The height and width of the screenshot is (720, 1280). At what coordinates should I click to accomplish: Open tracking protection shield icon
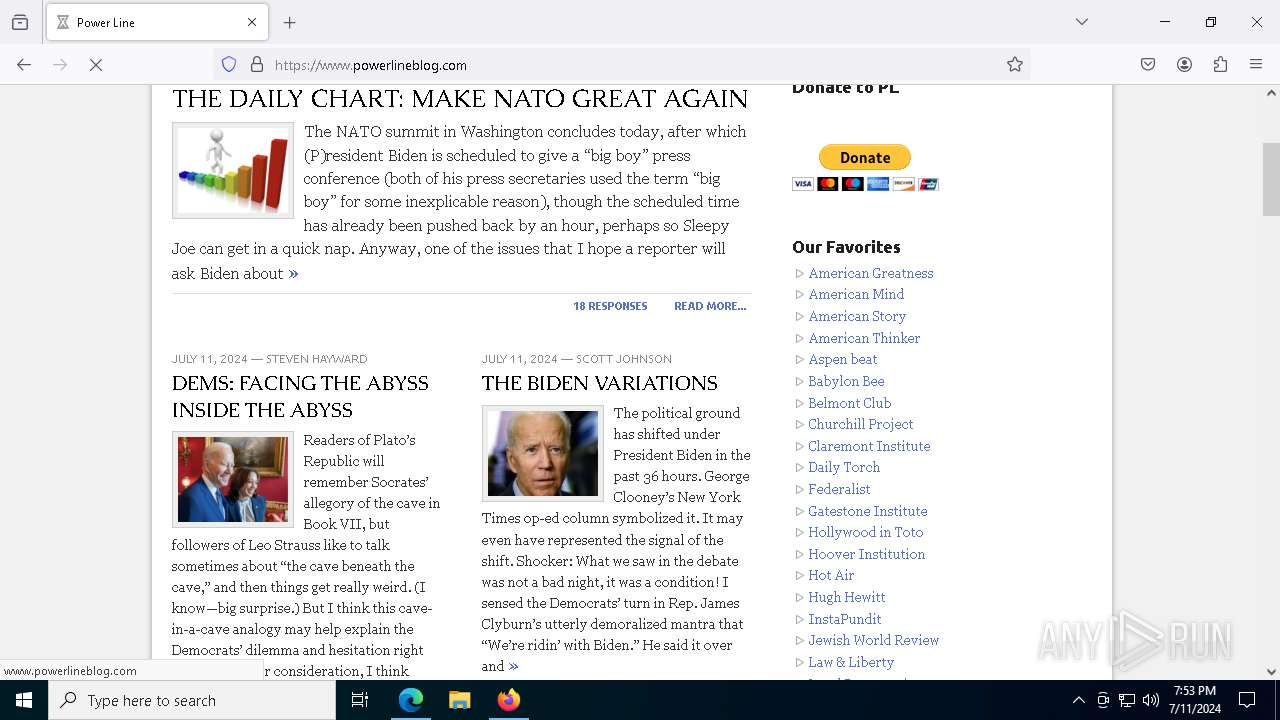coord(229,64)
